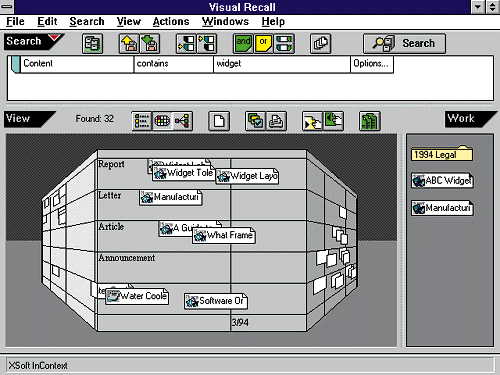Click the 'widget' search value field
The height and width of the screenshot is (375, 500).
[x=282, y=64]
